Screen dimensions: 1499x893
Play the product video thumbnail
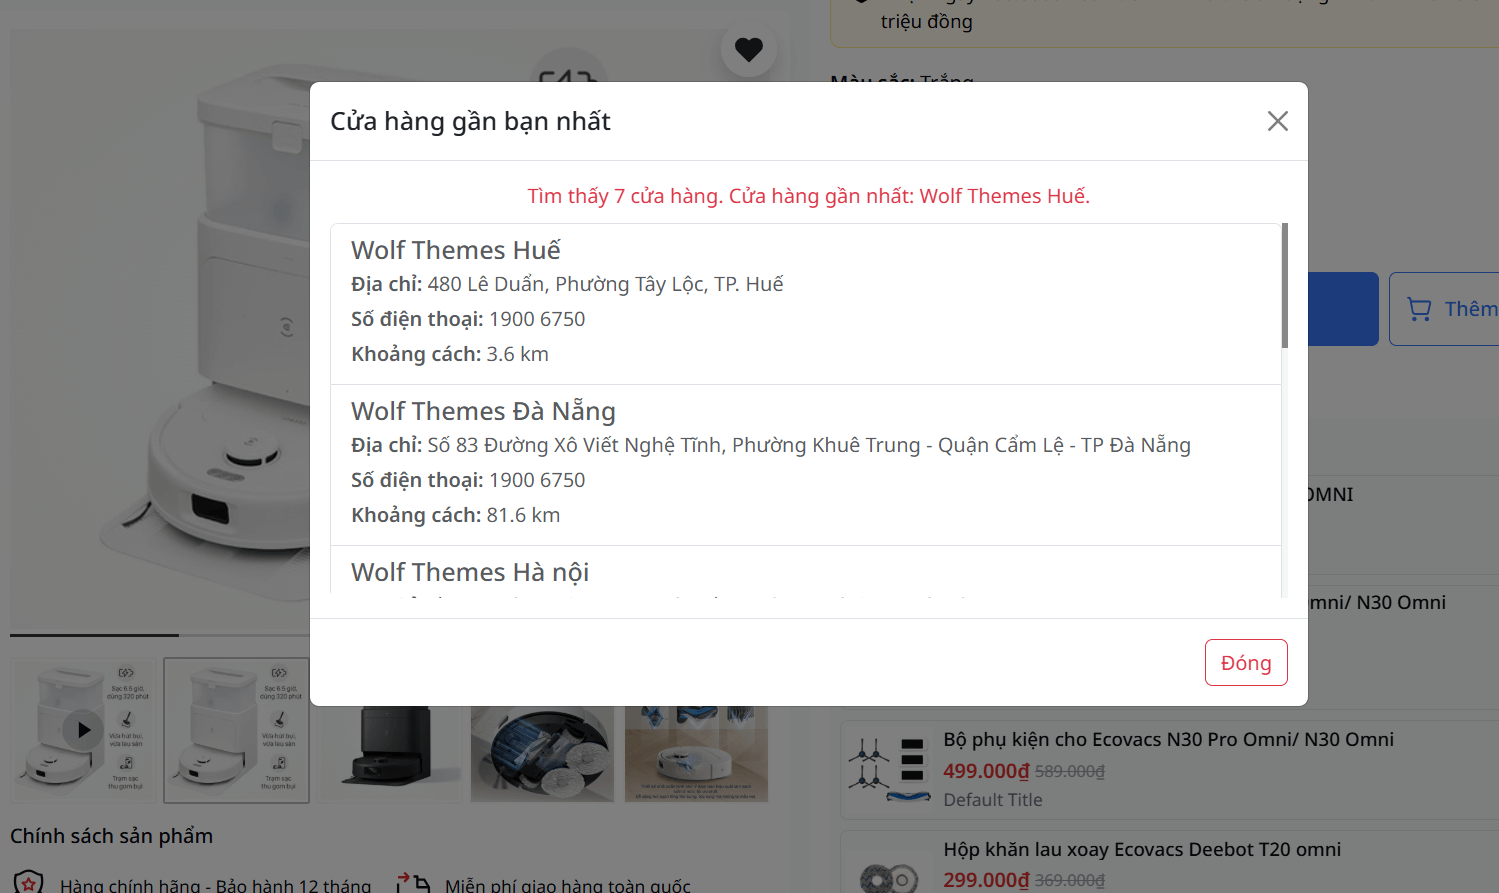click(83, 730)
